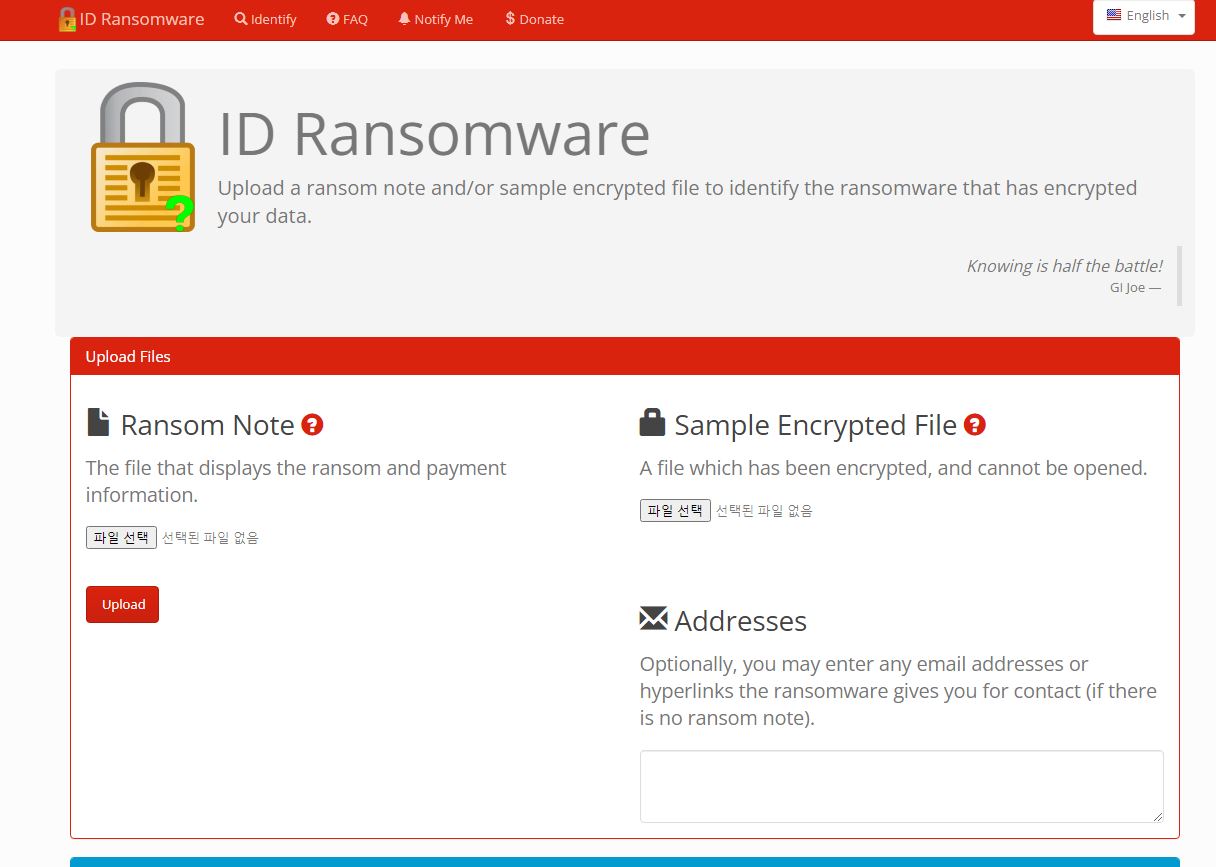Click the 'GI Joe' quote attribution
Screen dimensions: 1216x867
[x=1135, y=288]
